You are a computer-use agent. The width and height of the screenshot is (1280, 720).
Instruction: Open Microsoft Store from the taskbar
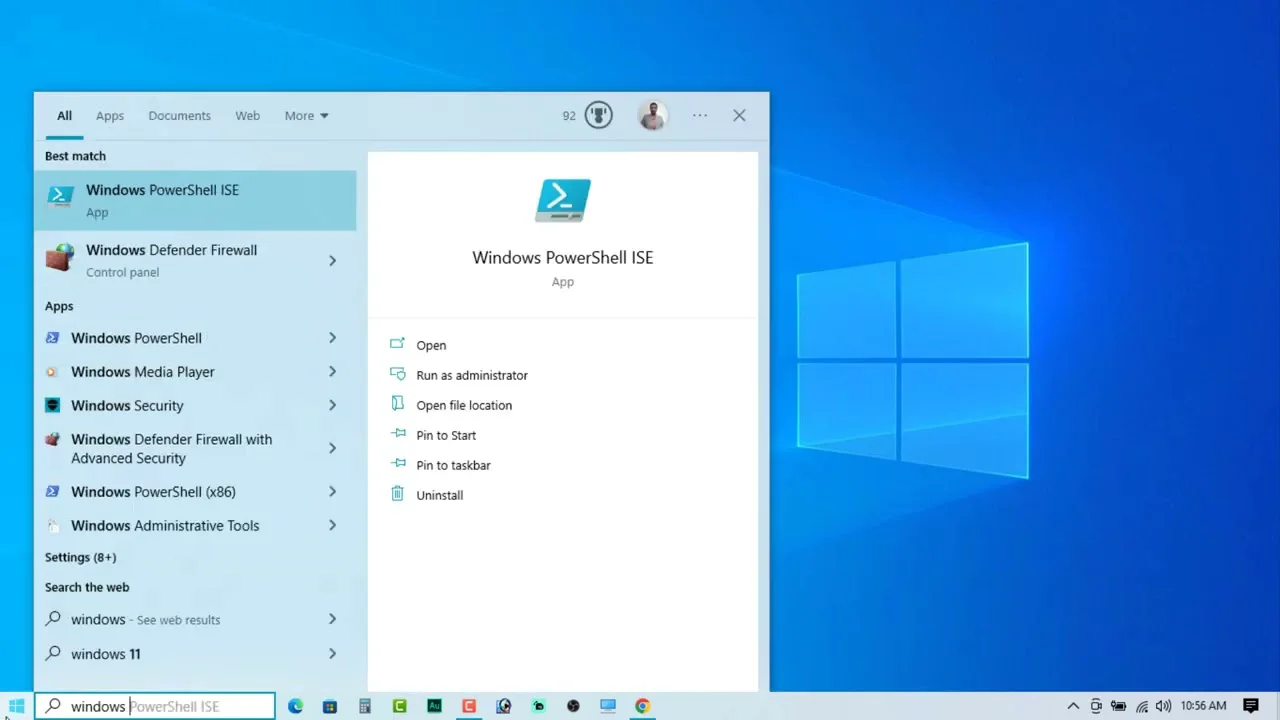(x=330, y=706)
